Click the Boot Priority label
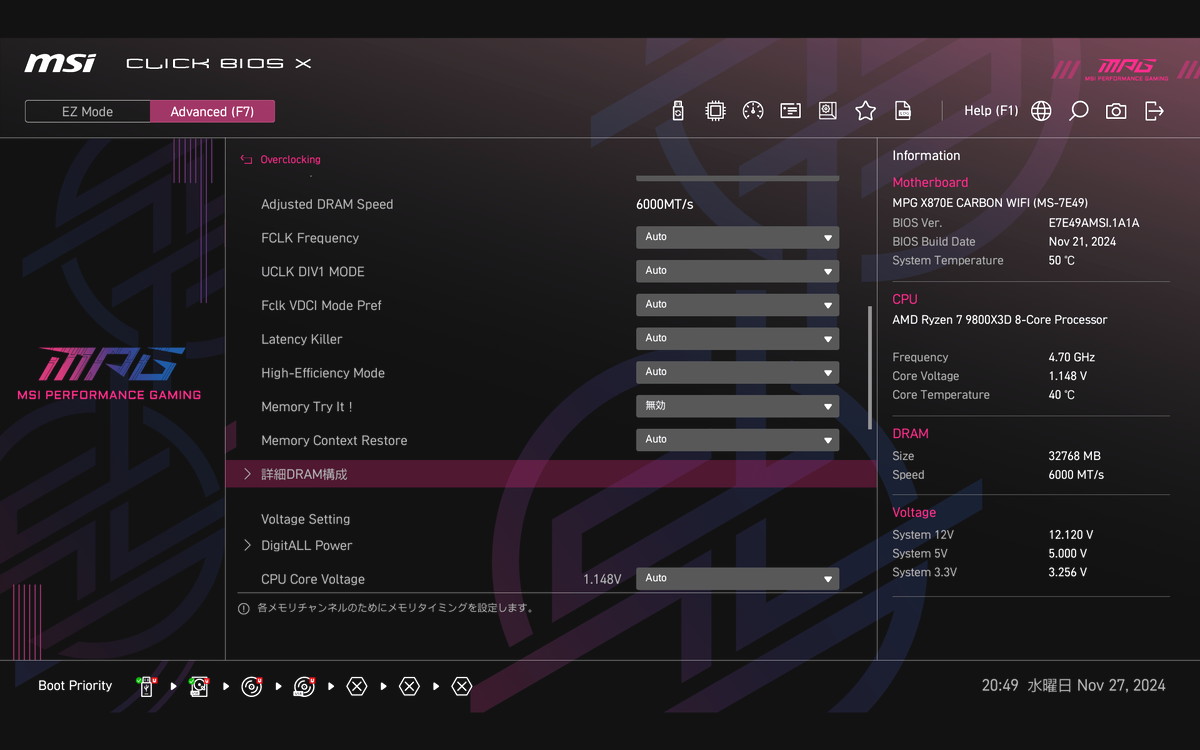 click(x=75, y=686)
